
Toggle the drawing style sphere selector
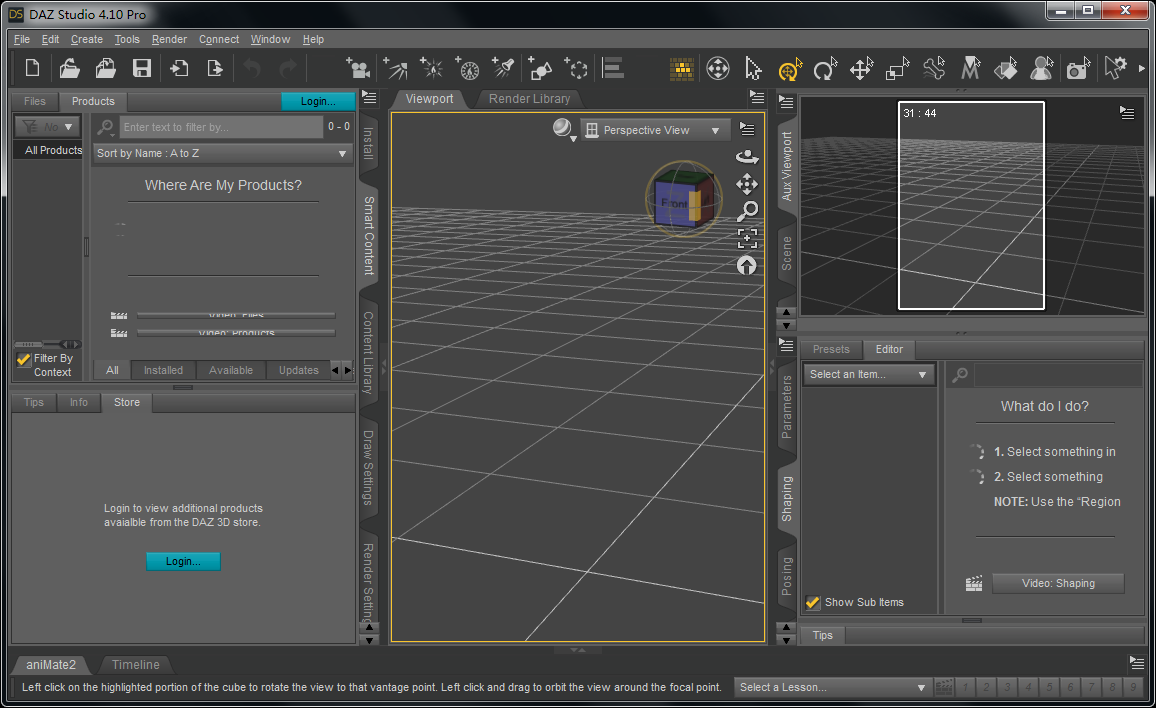click(x=561, y=128)
